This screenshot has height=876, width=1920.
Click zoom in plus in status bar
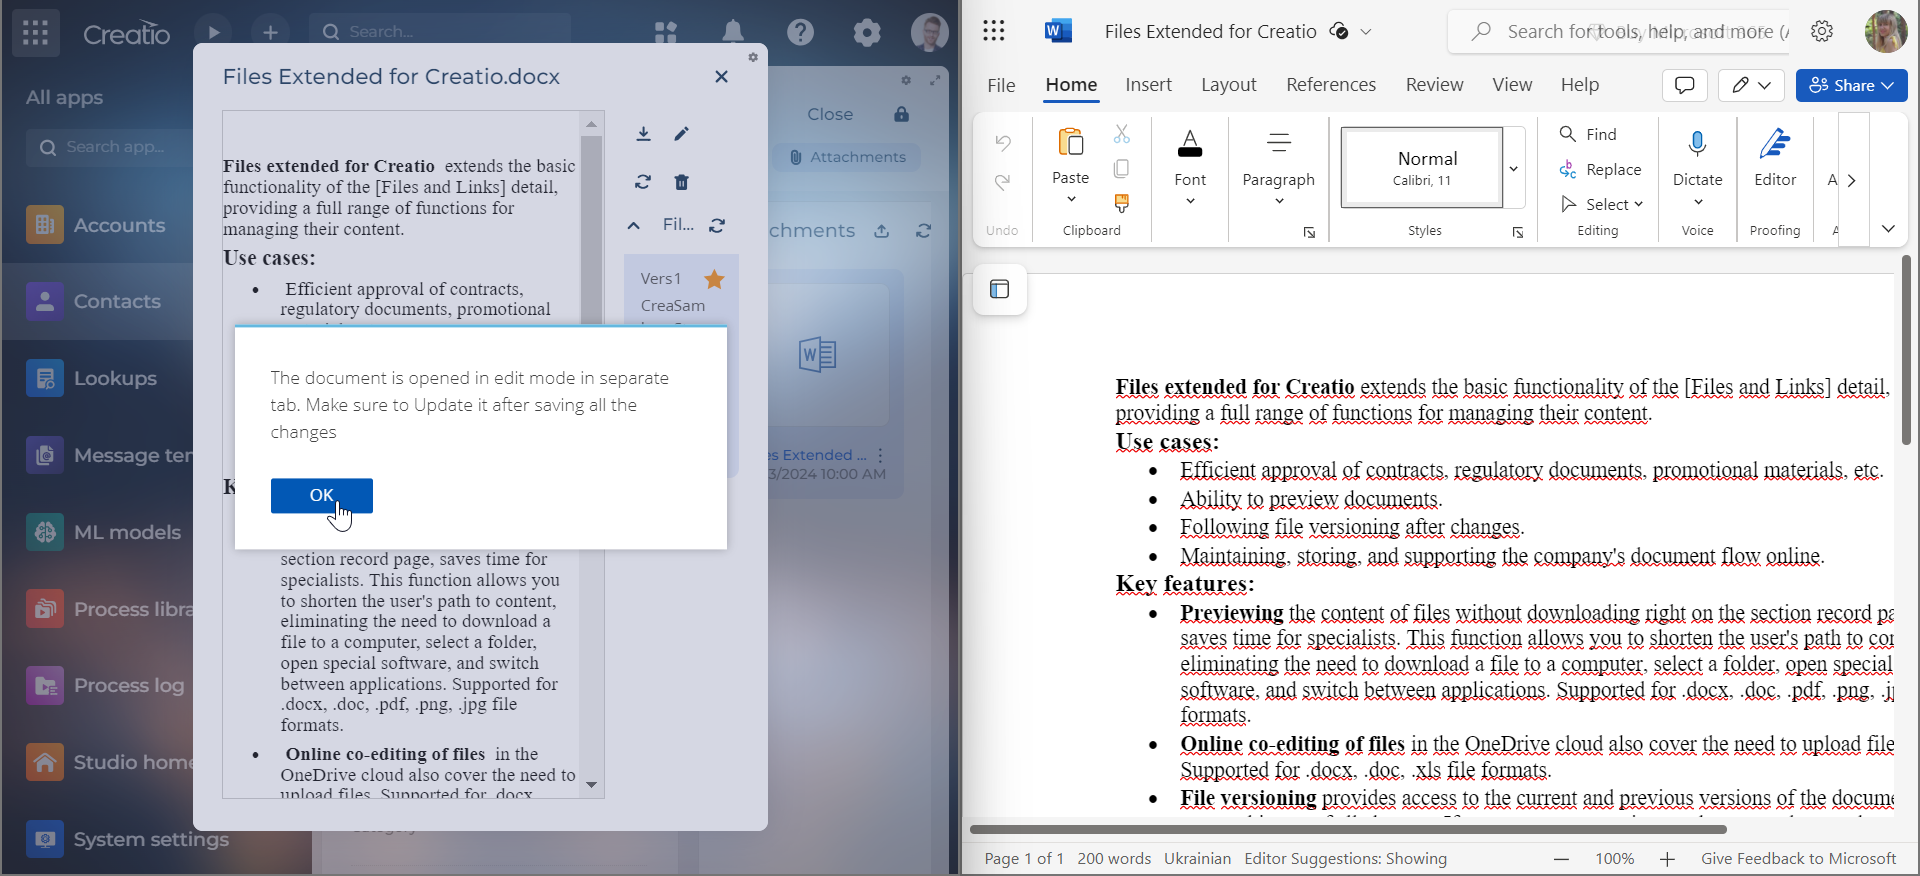click(x=1667, y=859)
